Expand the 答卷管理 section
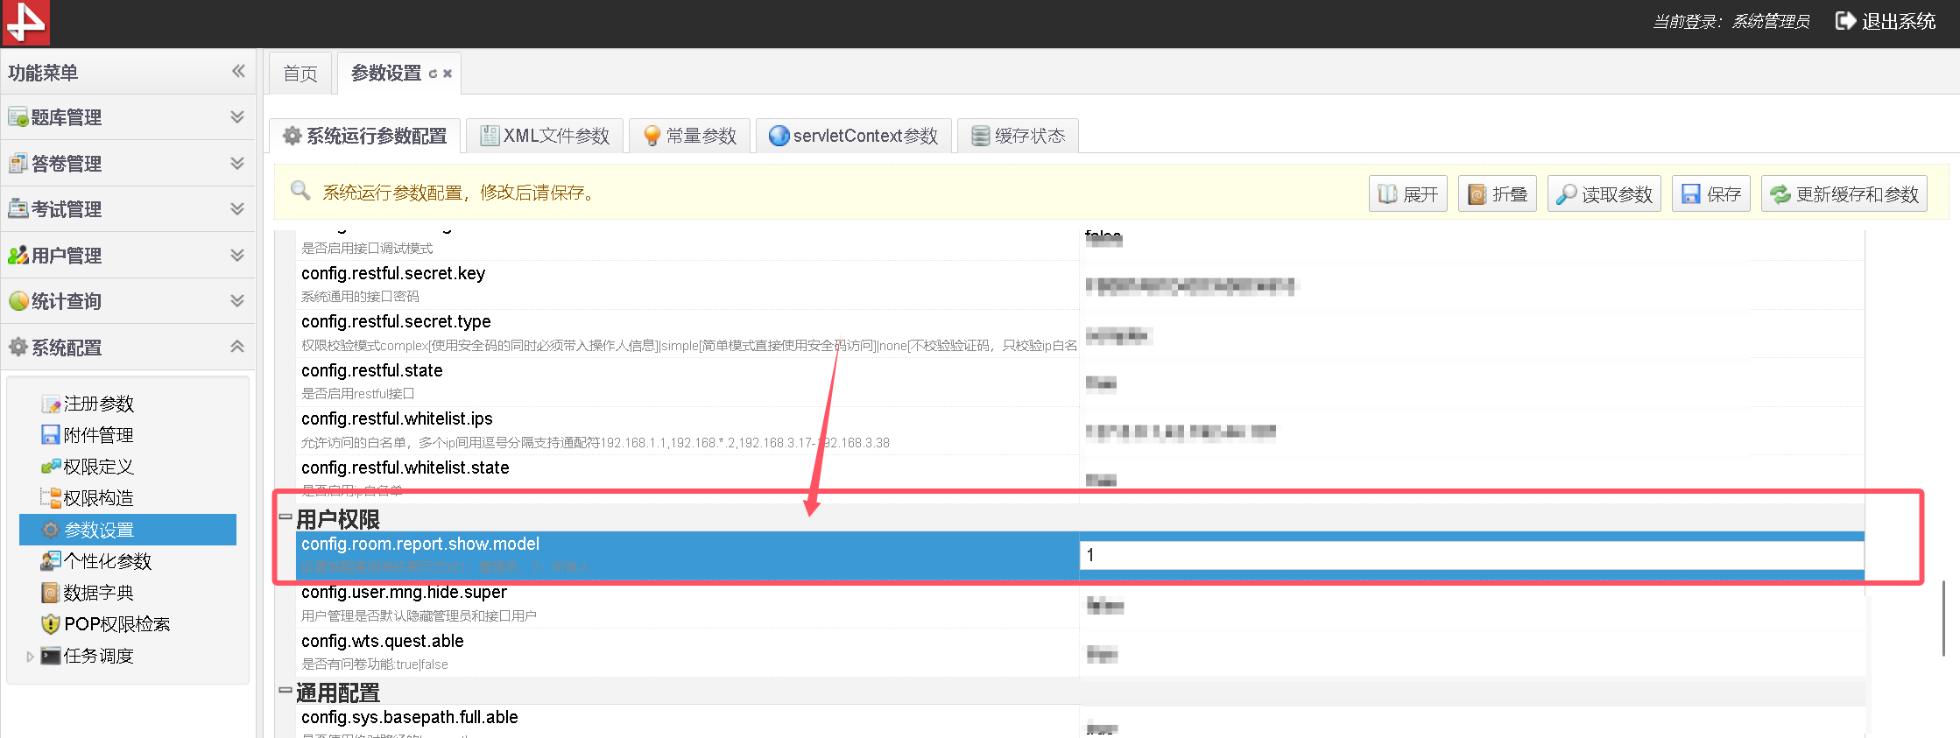 [x=237, y=163]
